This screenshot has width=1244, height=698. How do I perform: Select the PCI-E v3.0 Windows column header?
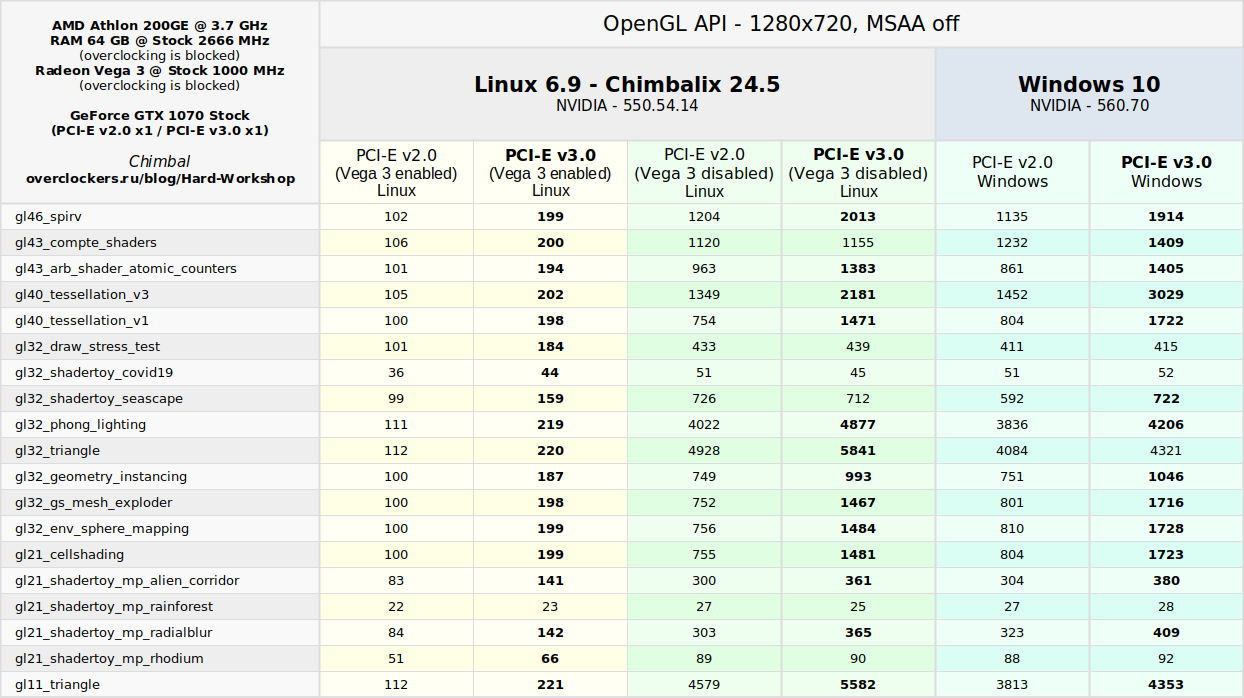coord(1166,172)
